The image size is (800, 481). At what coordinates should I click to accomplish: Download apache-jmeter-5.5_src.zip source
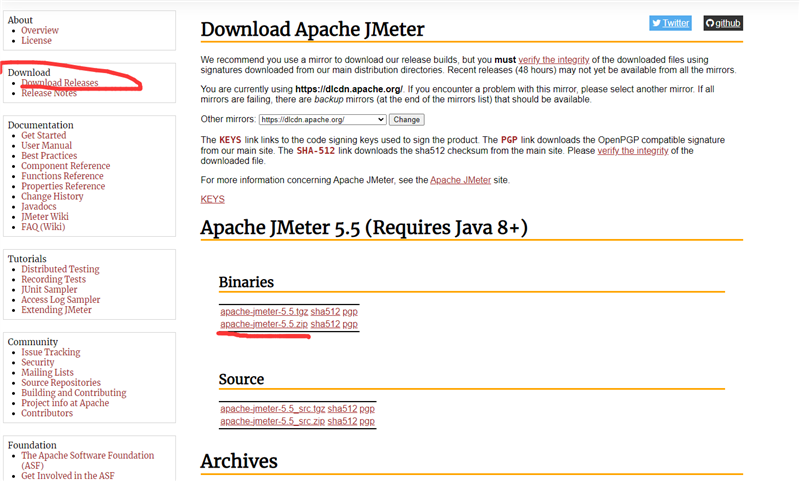coord(272,421)
